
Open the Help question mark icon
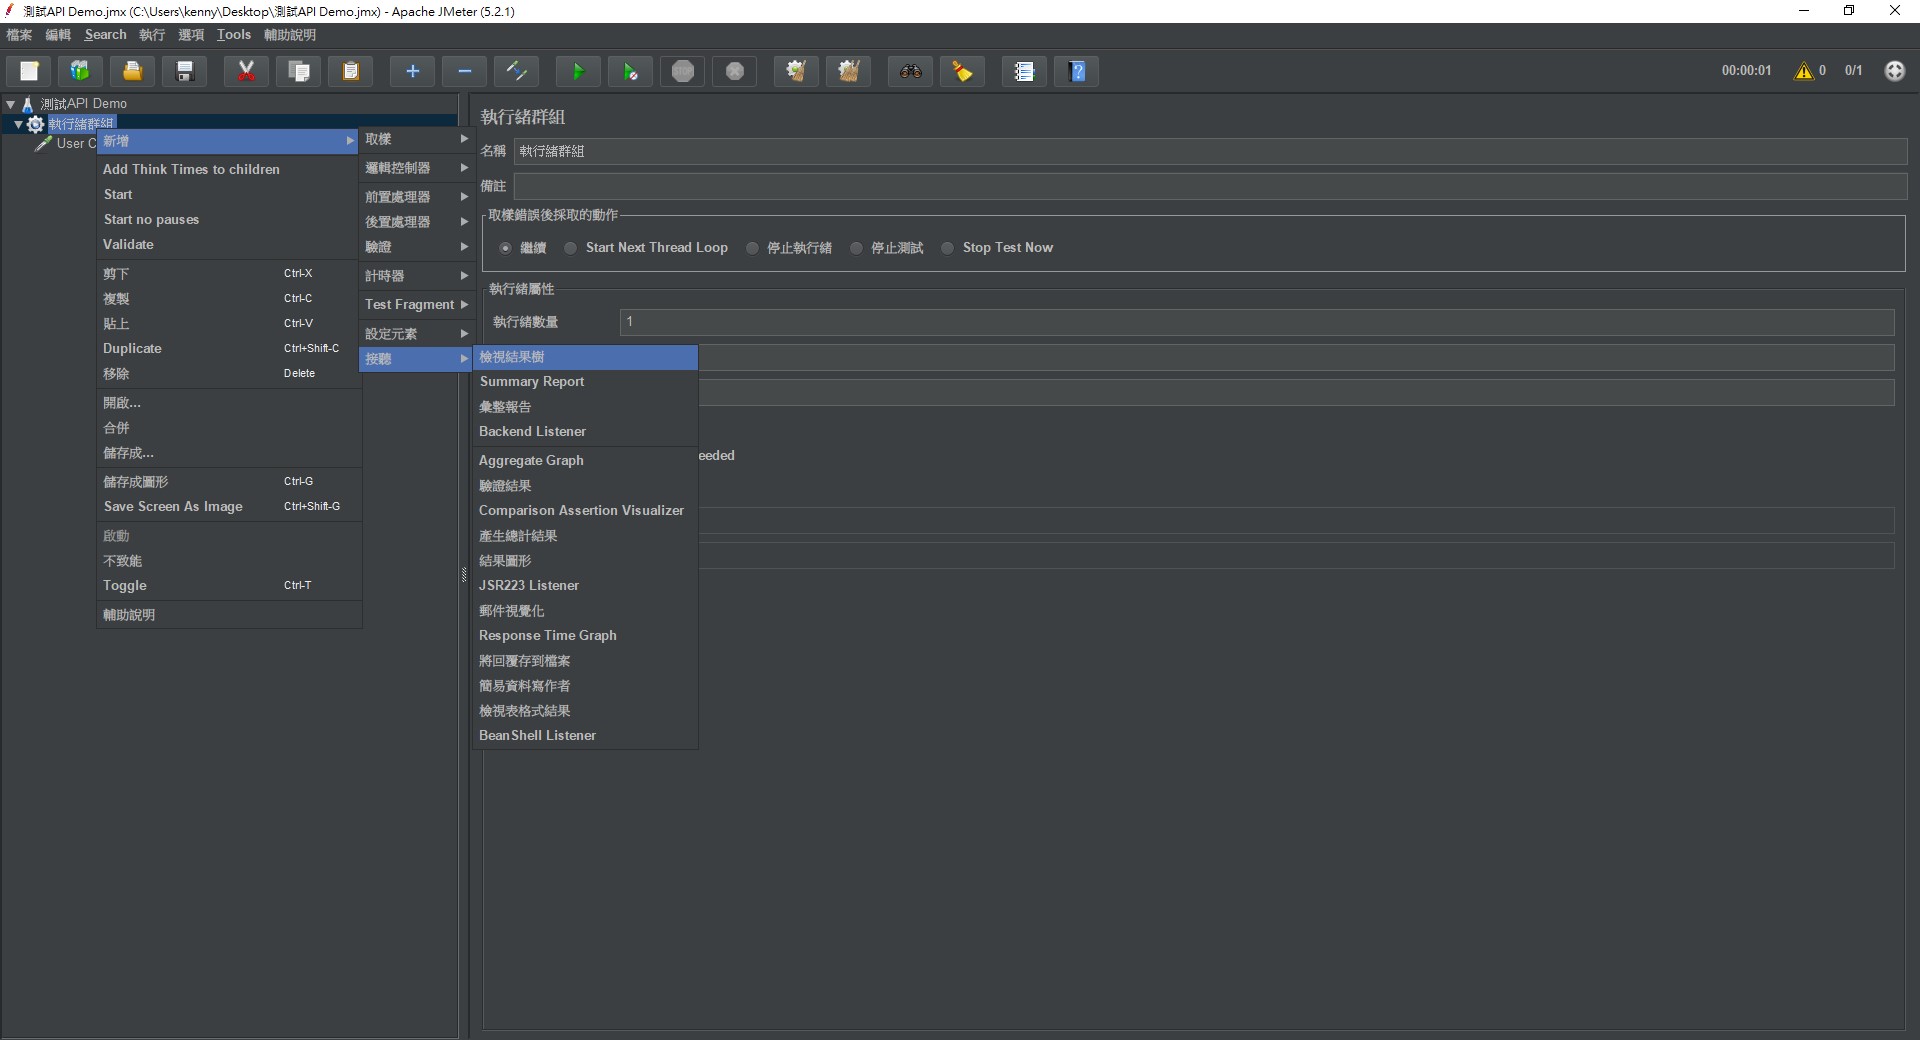[x=1077, y=71]
